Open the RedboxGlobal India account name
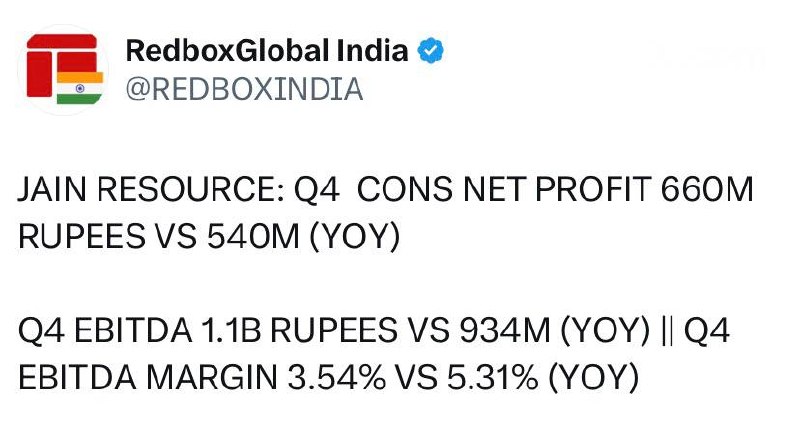Image resolution: width=800 pixels, height=430 pixels. [x=267, y=50]
